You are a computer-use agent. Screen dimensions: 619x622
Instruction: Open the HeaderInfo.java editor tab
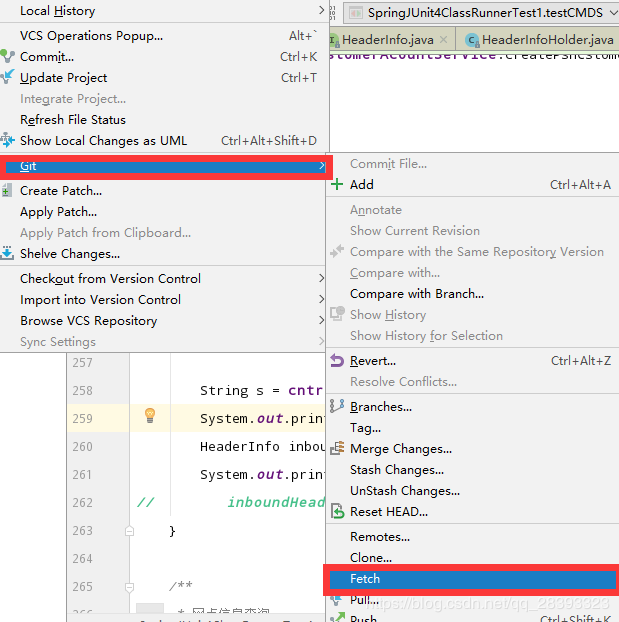click(x=388, y=40)
